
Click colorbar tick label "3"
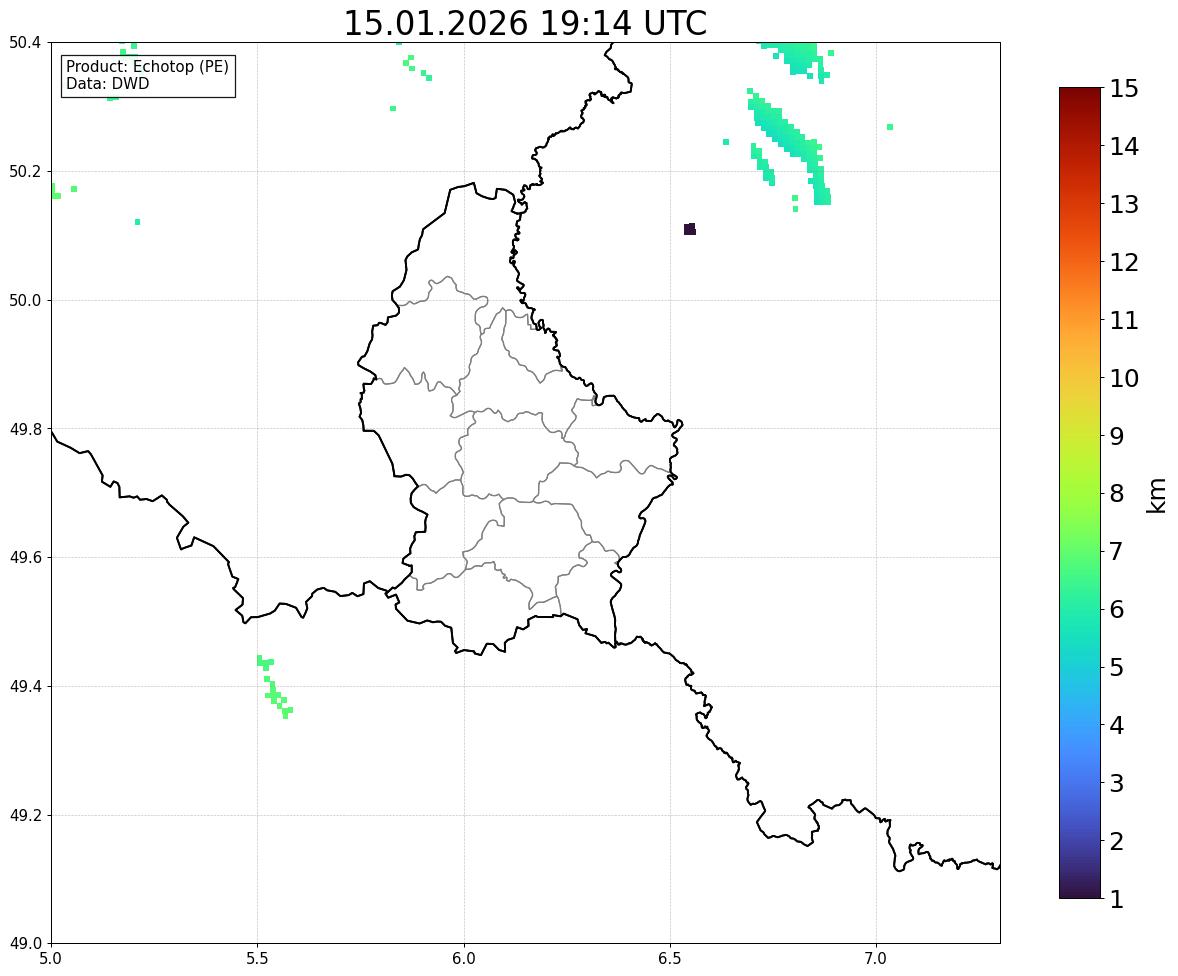[1116, 783]
